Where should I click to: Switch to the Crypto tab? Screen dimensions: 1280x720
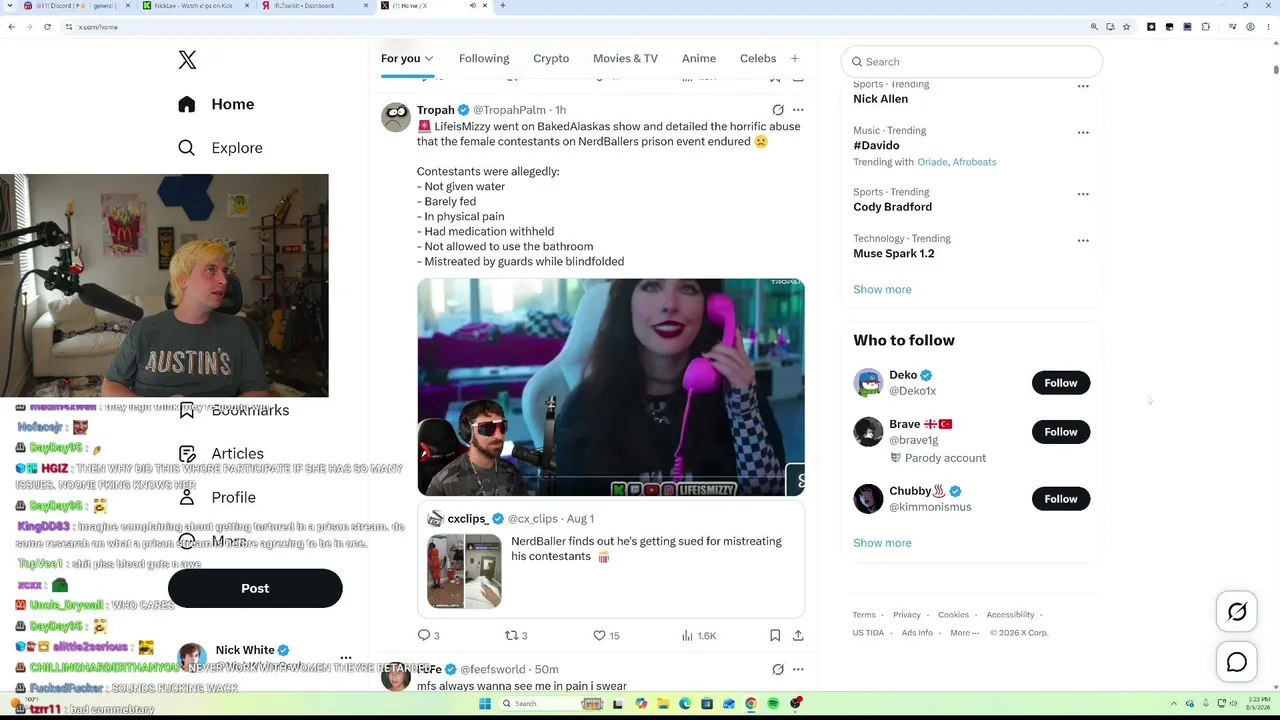551,58
